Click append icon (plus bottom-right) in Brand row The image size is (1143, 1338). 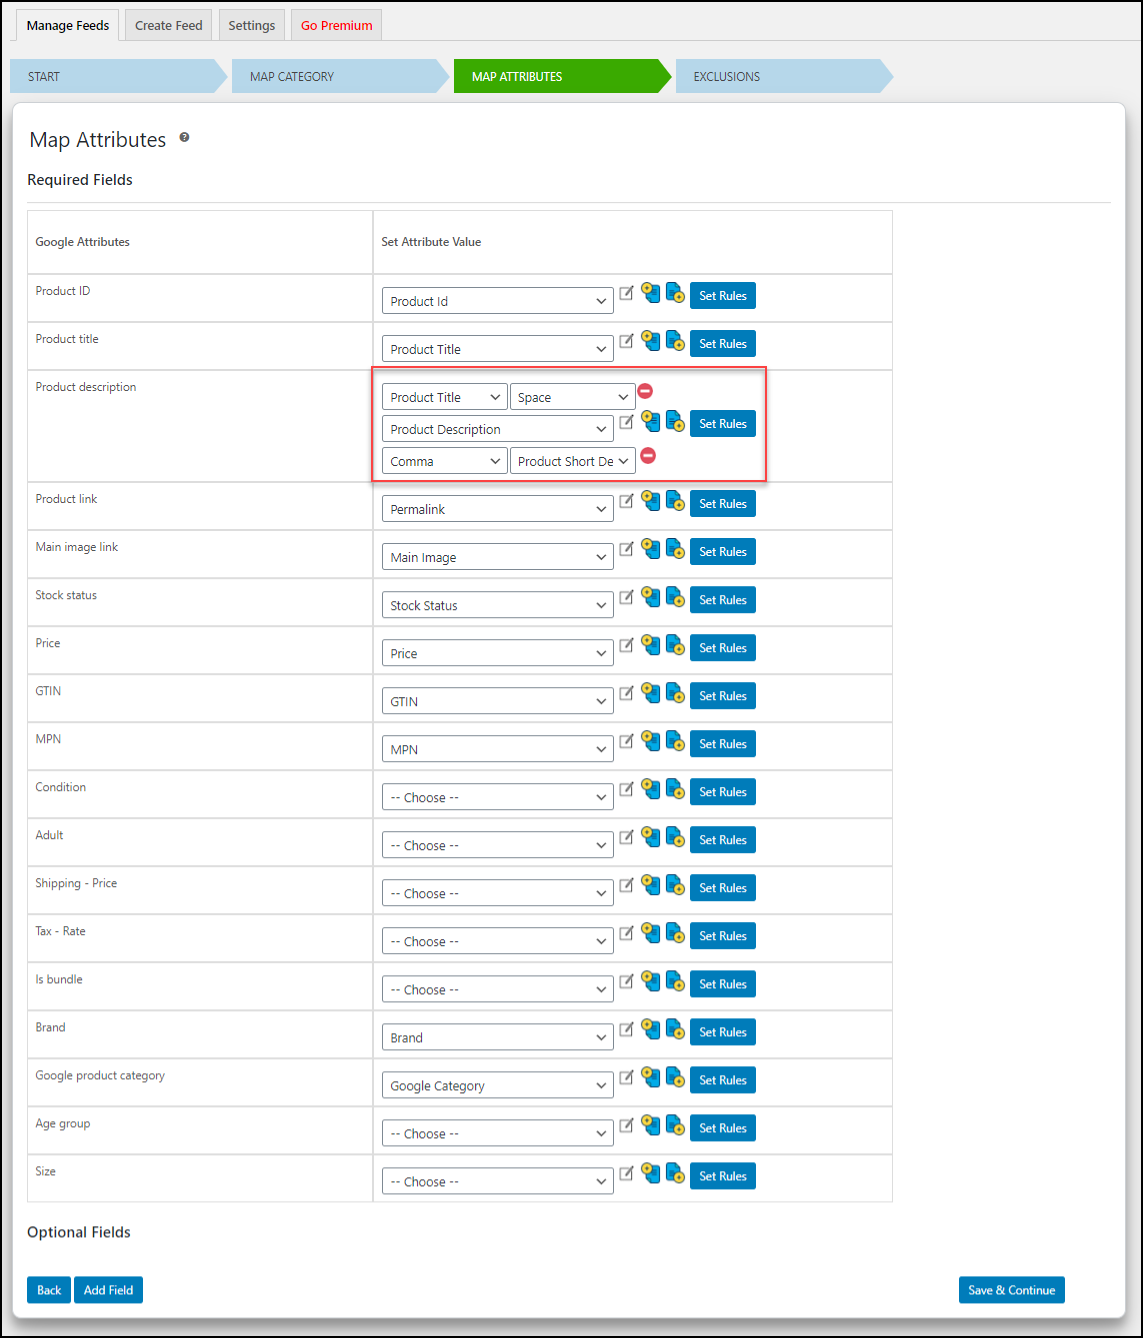coord(675,1029)
